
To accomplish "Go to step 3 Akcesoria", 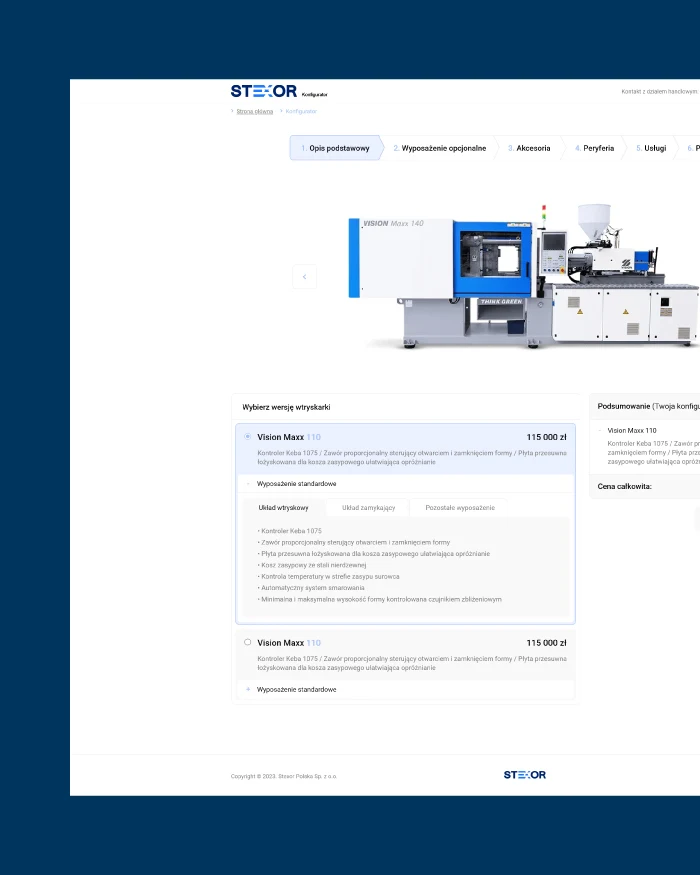I will [x=529, y=148].
